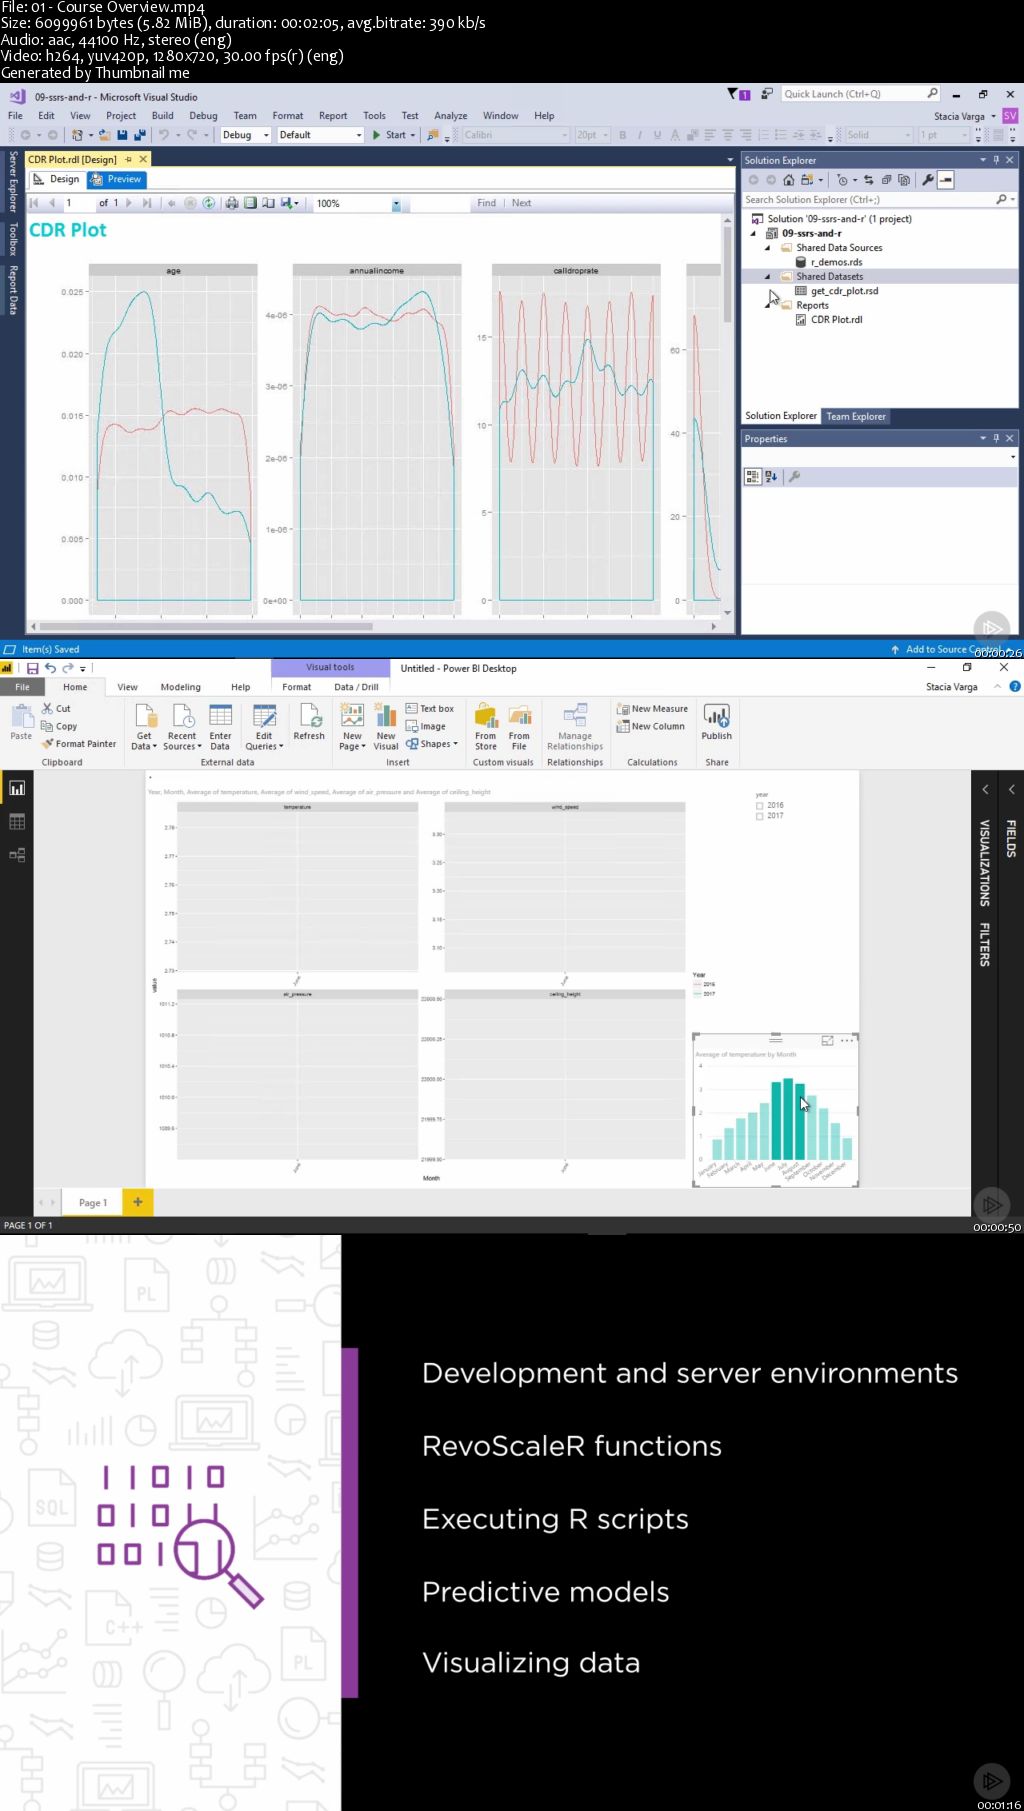The image size is (1024, 1811).
Task: Click the Export icon in report preview toolbar
Action: [289, 203]
